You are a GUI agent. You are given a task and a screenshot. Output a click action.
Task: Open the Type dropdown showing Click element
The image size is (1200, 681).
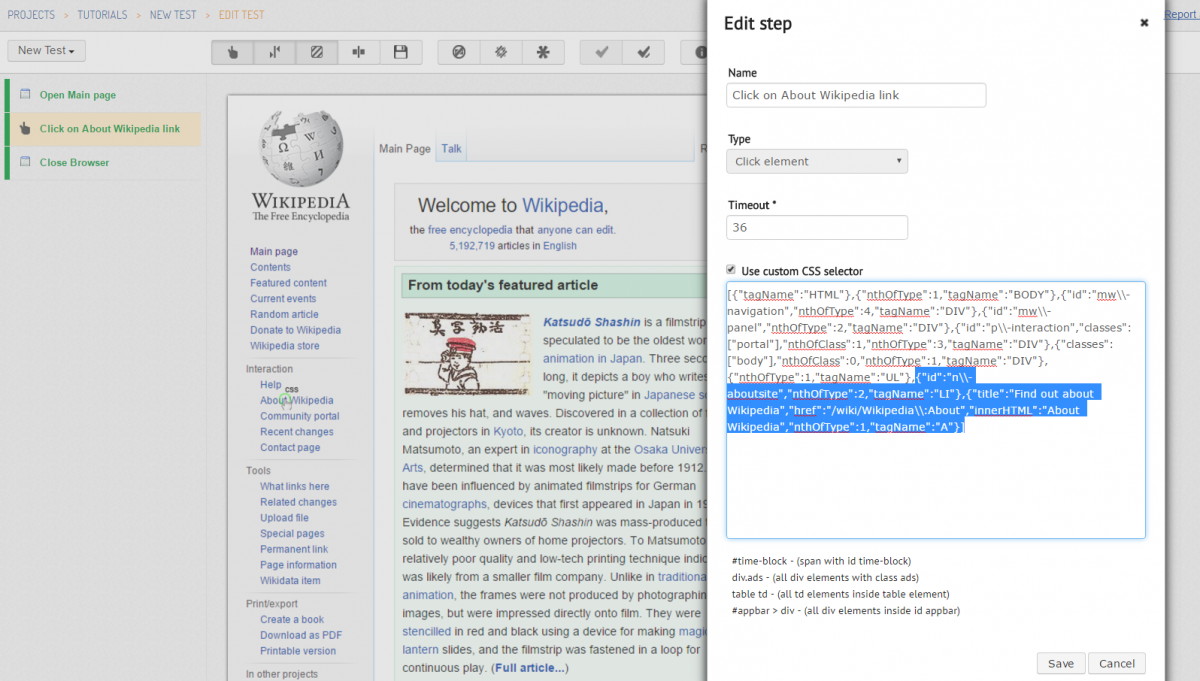click(817, 161)
